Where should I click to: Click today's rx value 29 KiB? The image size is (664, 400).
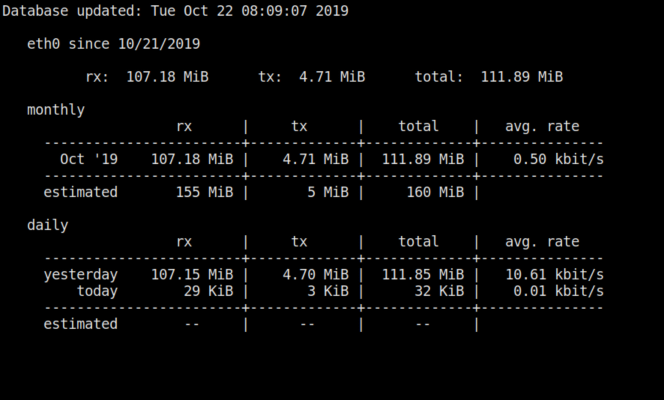pyautogui.click(x=208, y=291)
